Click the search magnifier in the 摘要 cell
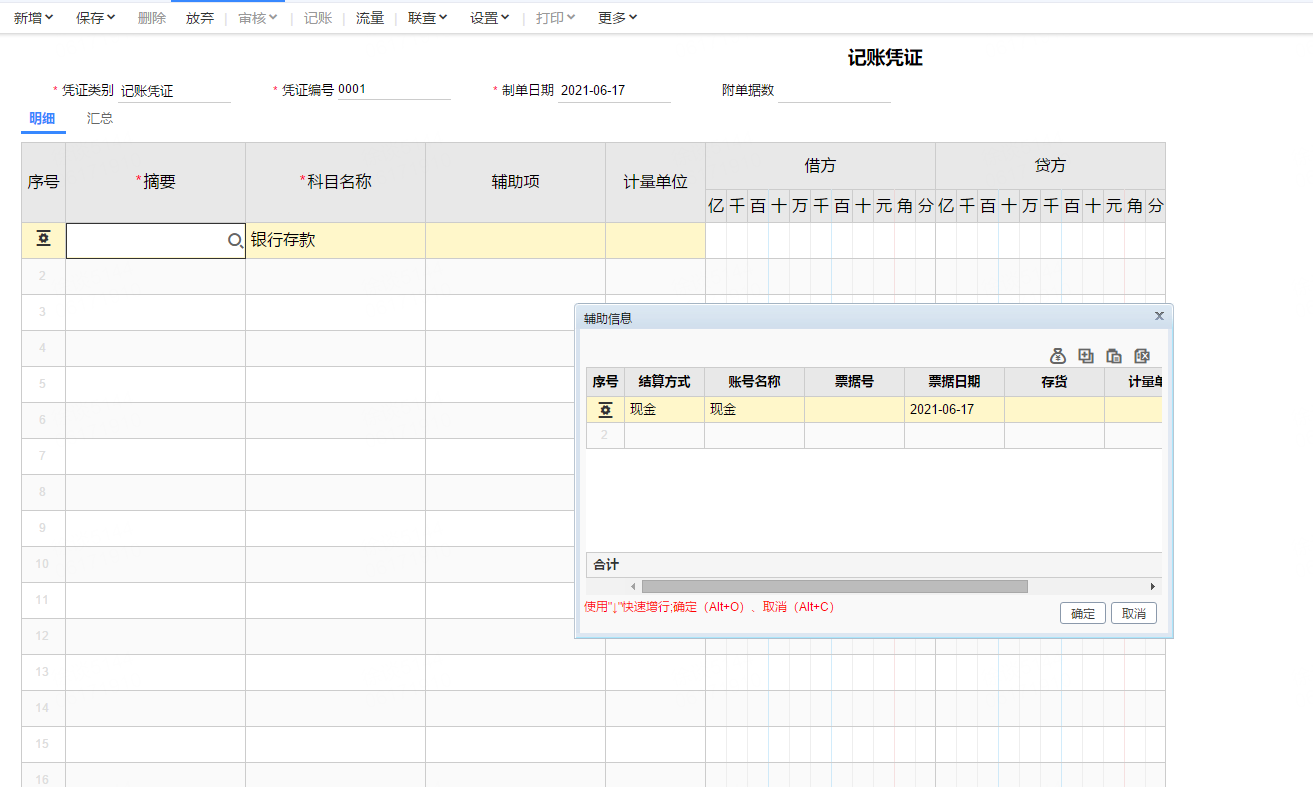This screenshot has height=787, width=1313. tap(235, 241)
